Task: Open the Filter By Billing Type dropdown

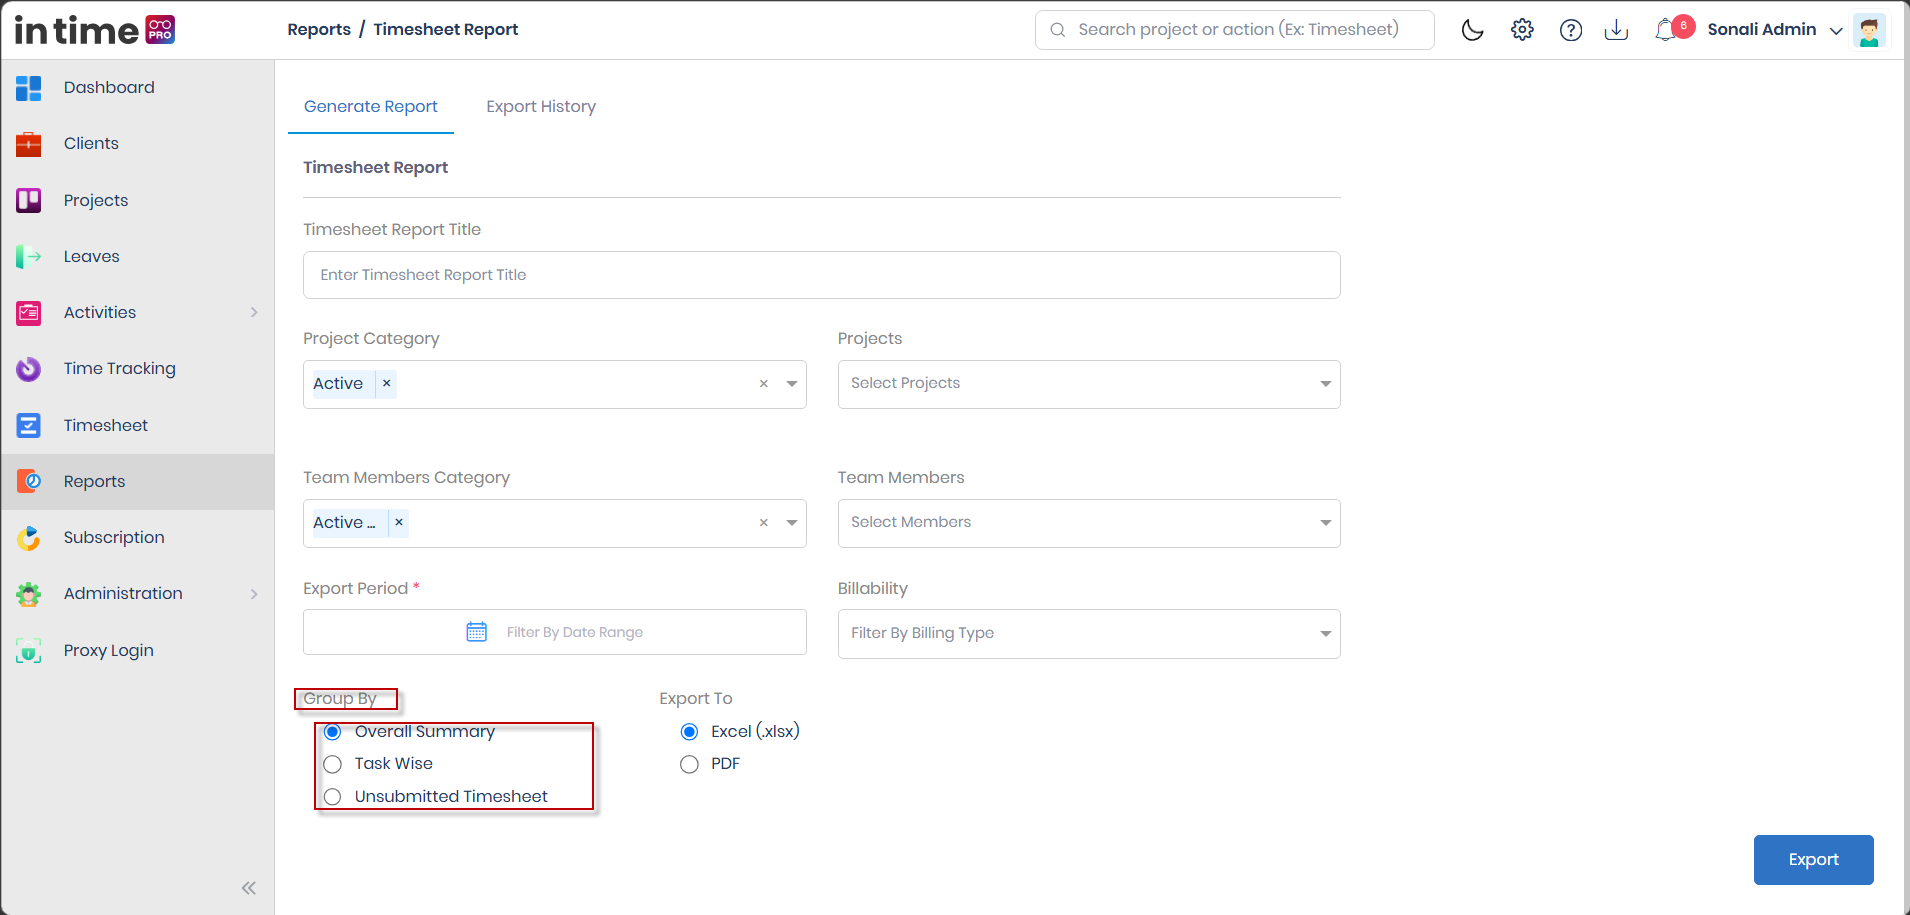Action: pyautogui.click(x=1089, y=634)
